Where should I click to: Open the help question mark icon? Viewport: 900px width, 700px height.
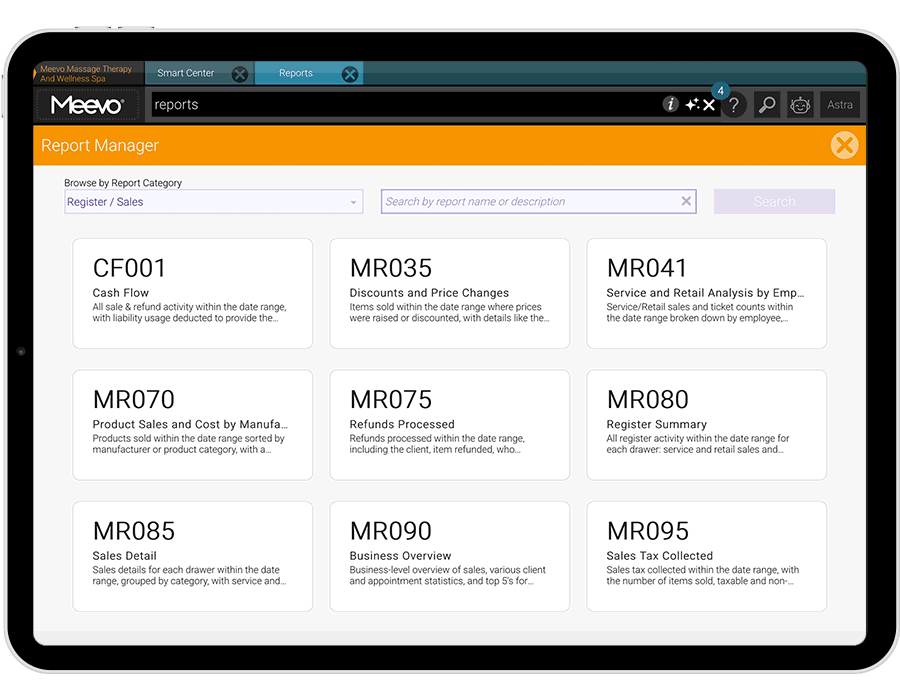pyautogui.click(x=734, y=105)
